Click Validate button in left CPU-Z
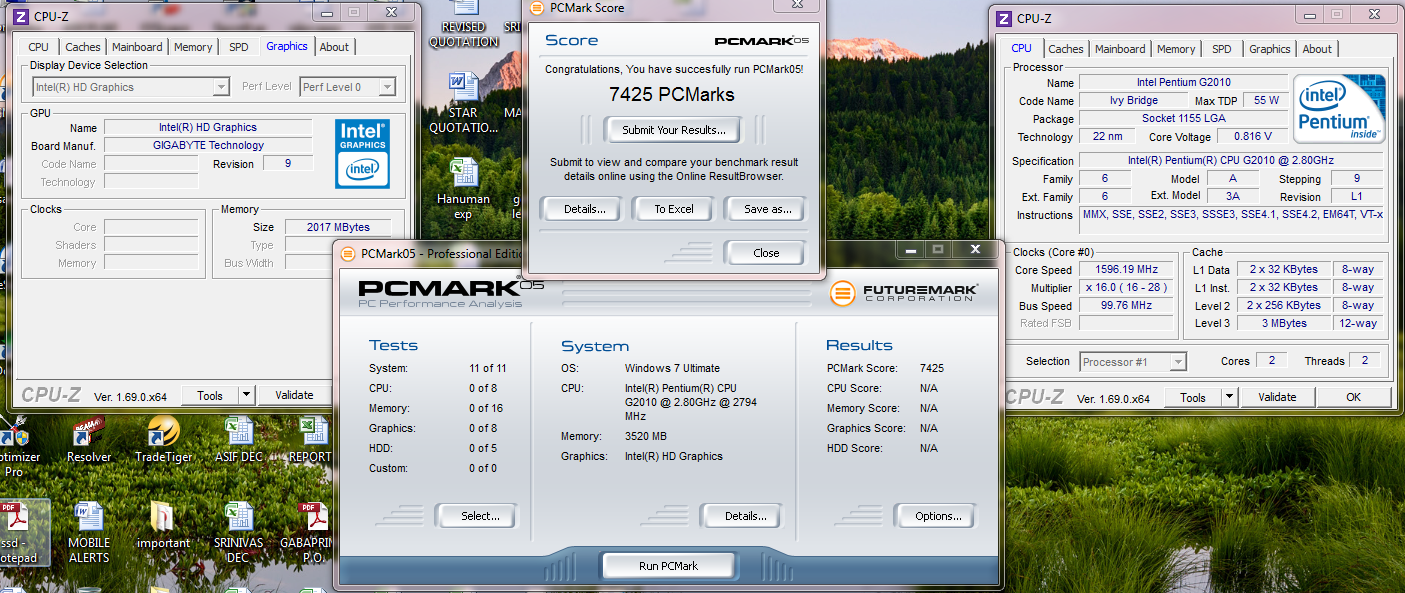1405x593 pixels. pyautogui.click(x=294, y=395)
